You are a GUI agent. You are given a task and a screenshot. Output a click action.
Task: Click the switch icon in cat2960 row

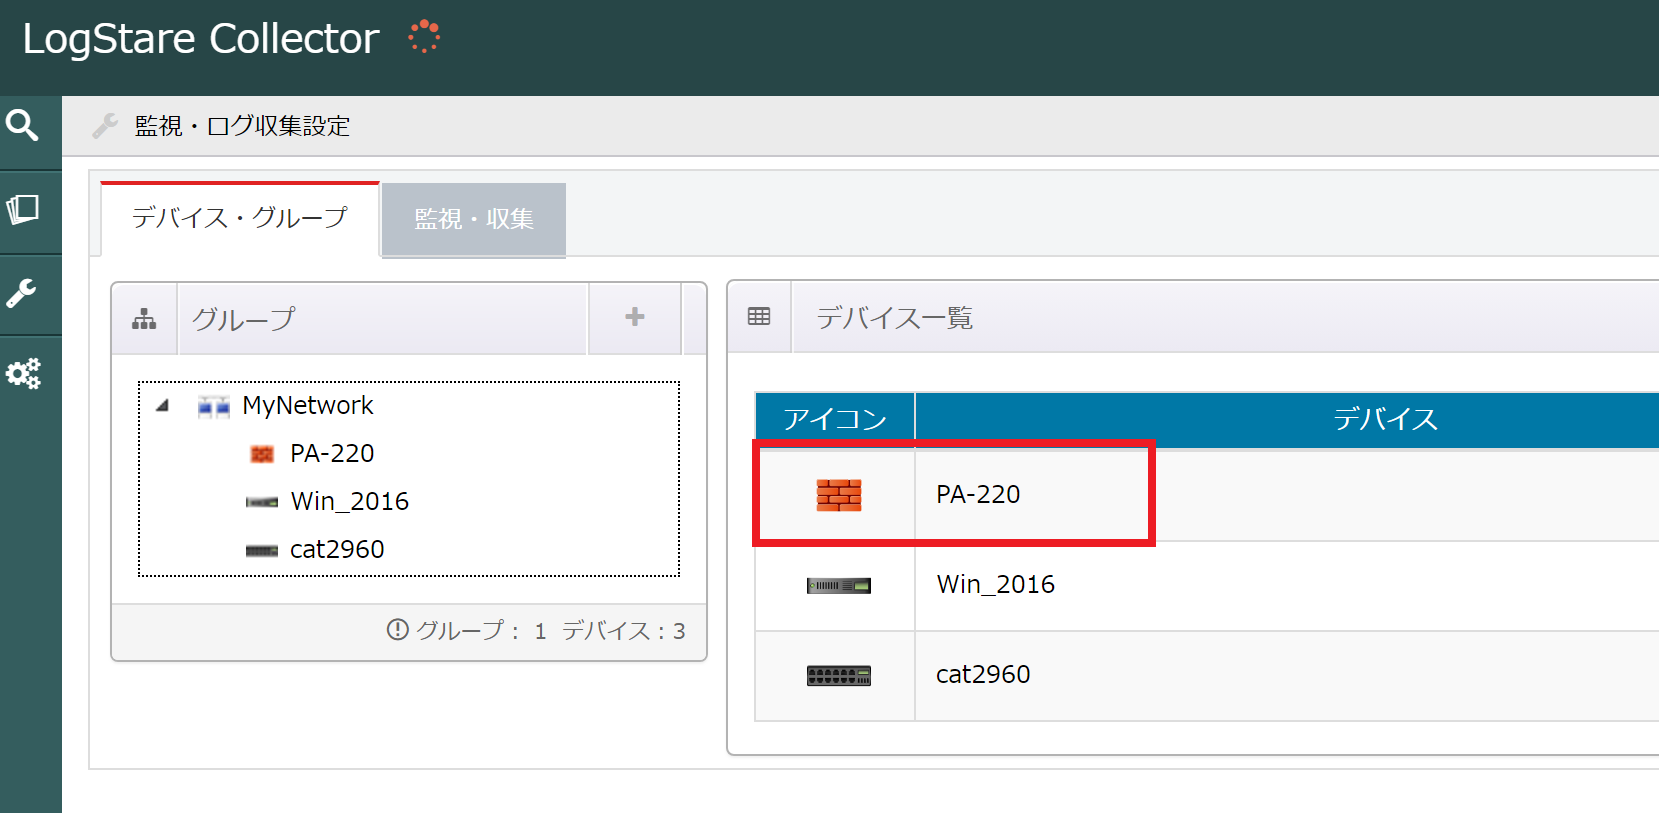click(x=839, y=676)
